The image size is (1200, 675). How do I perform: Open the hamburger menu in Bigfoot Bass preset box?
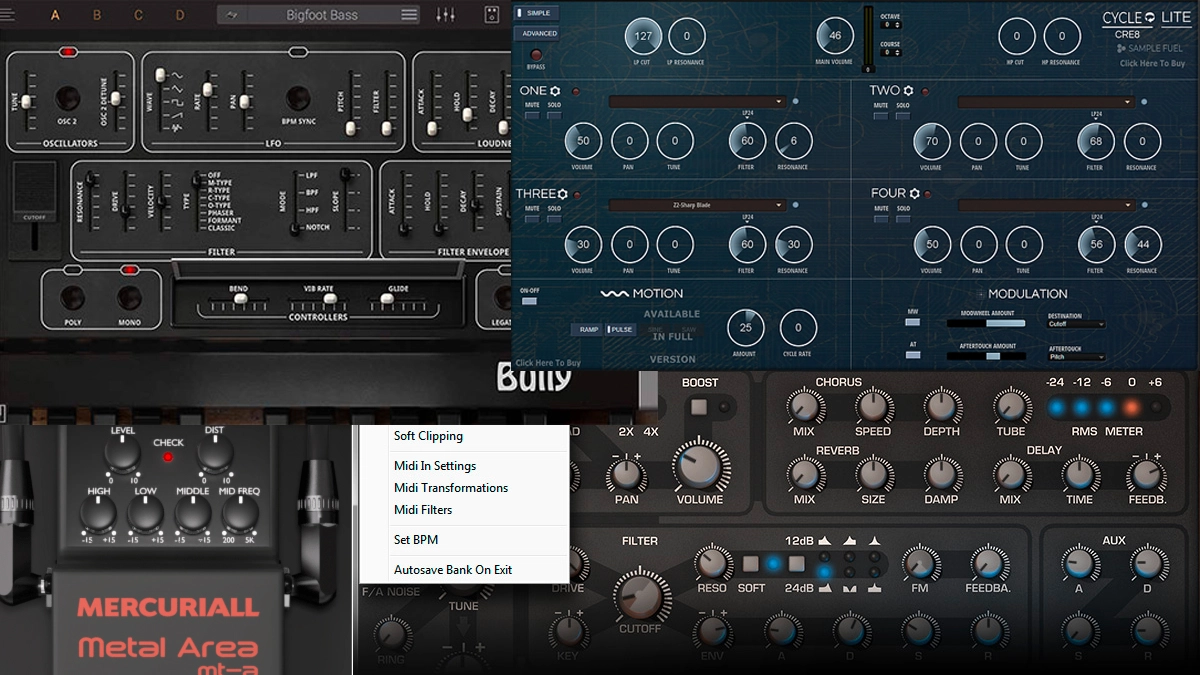coord(409,15)
